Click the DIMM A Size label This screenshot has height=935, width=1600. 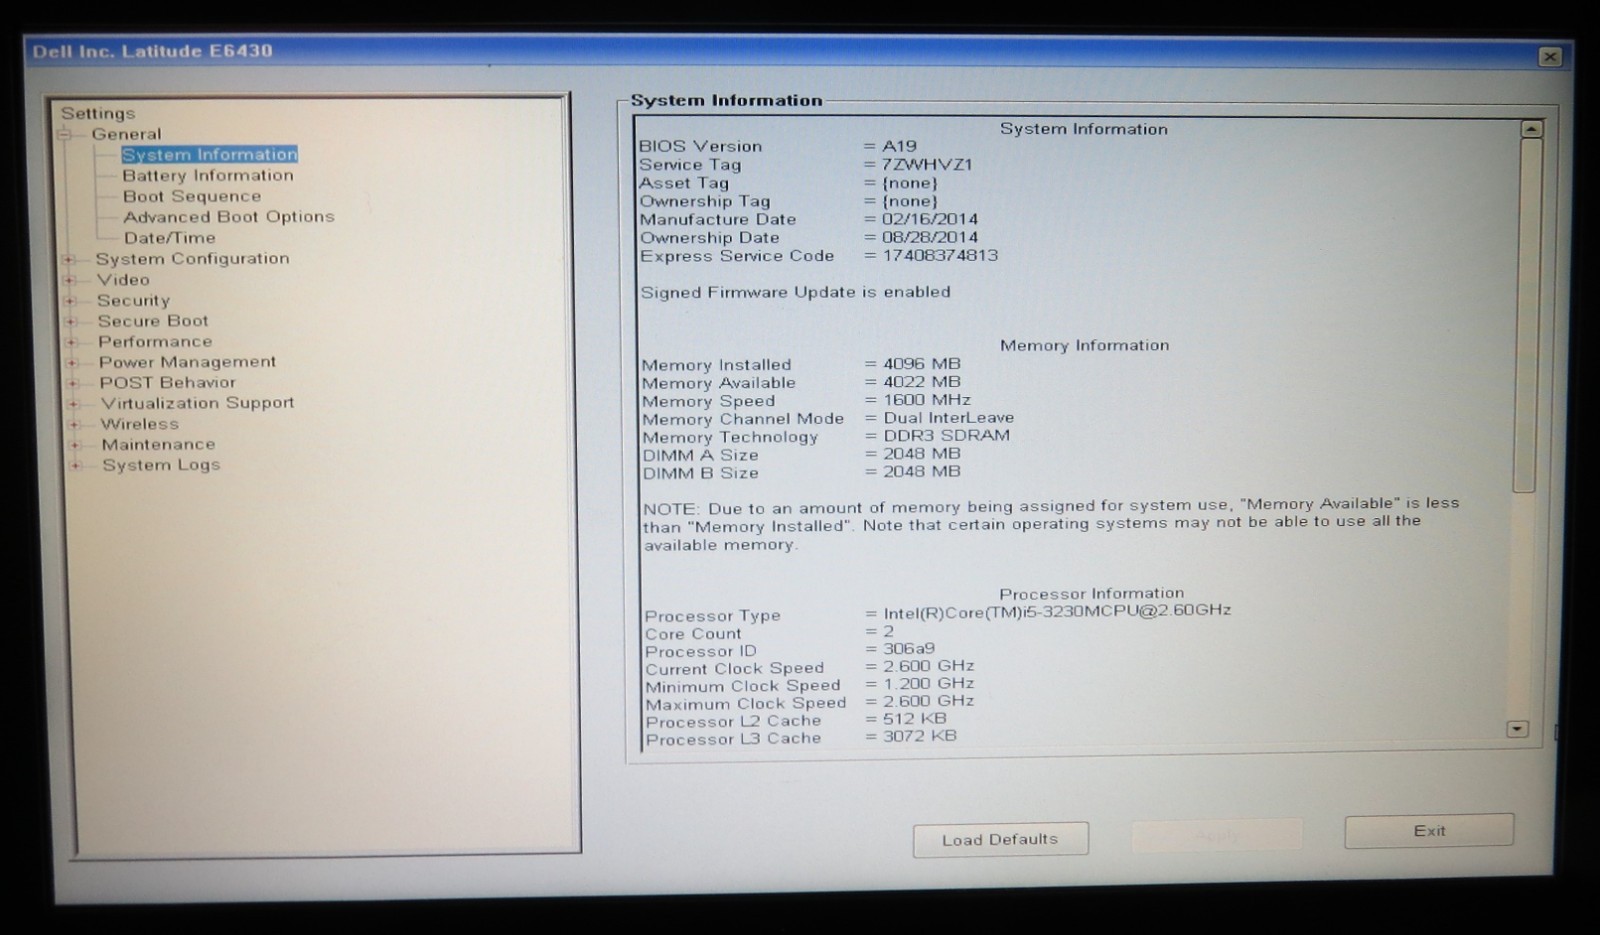700,455
